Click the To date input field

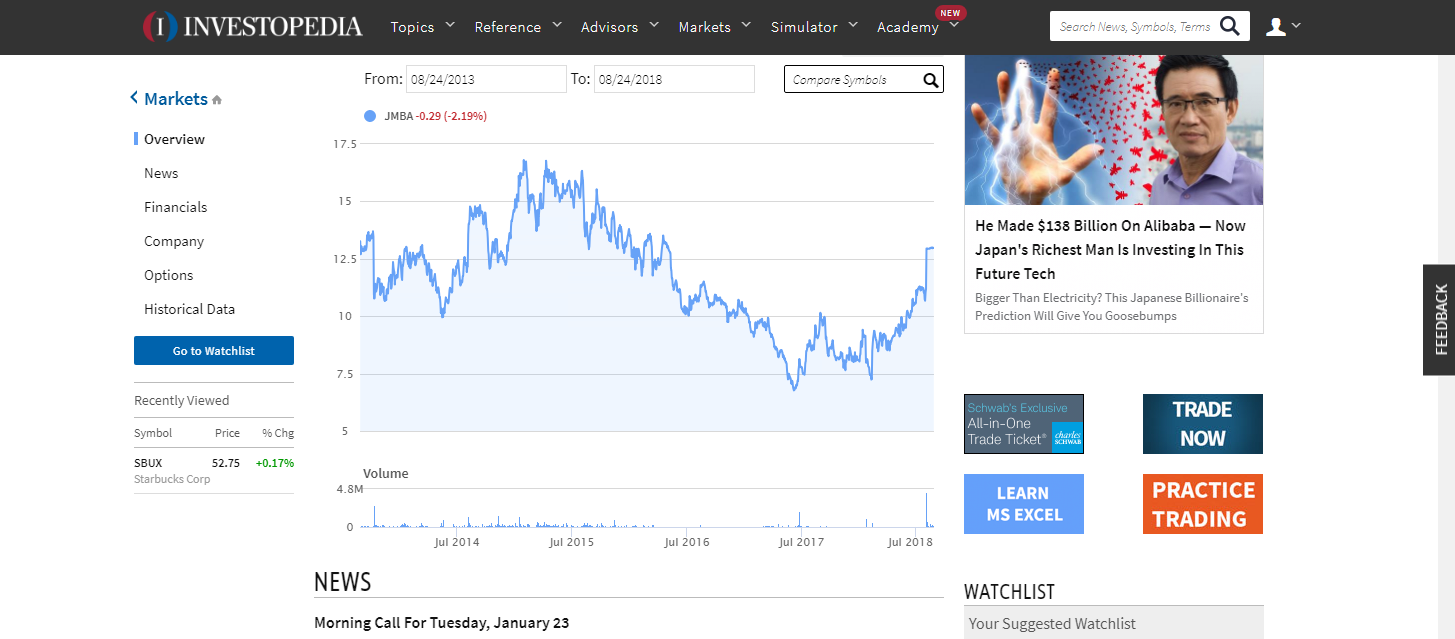tap(674, 79)
